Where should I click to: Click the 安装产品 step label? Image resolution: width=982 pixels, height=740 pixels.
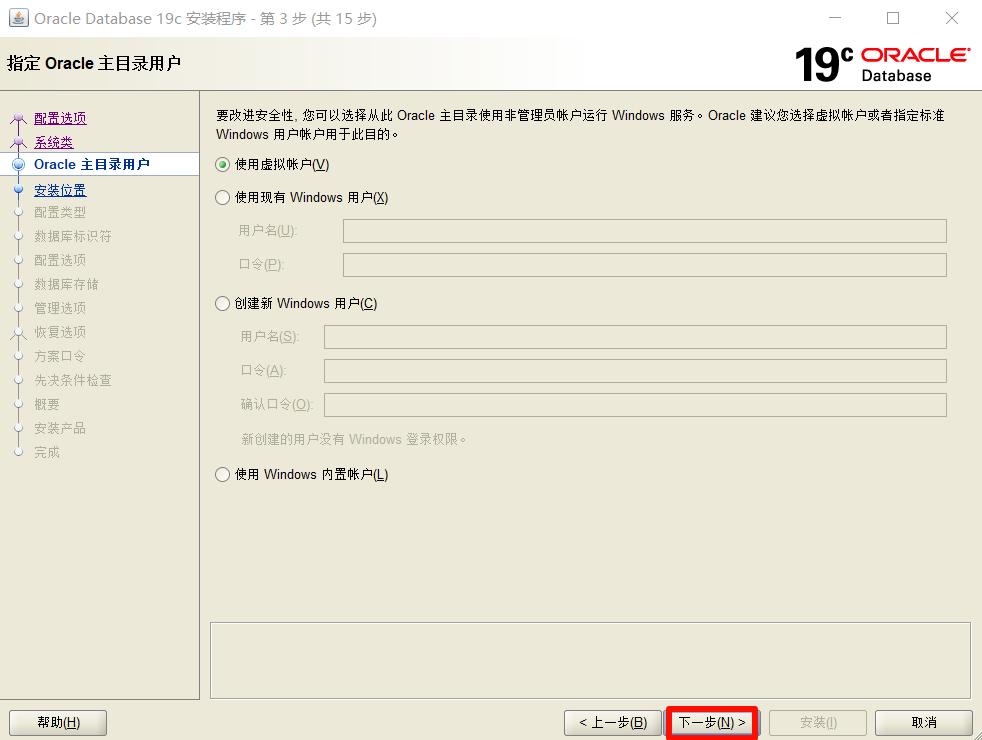[60, 429]
